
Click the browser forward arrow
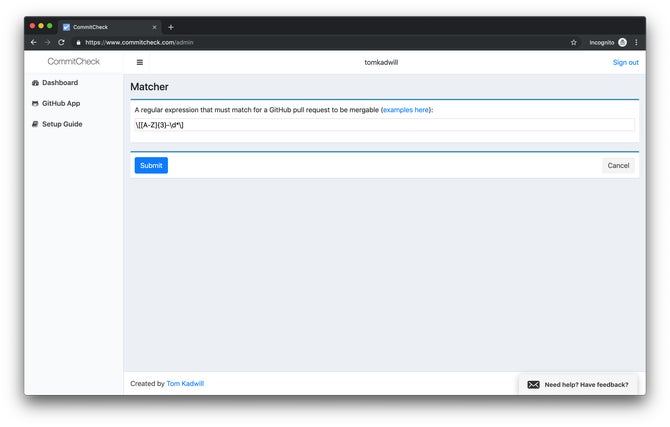coord(47,42)
